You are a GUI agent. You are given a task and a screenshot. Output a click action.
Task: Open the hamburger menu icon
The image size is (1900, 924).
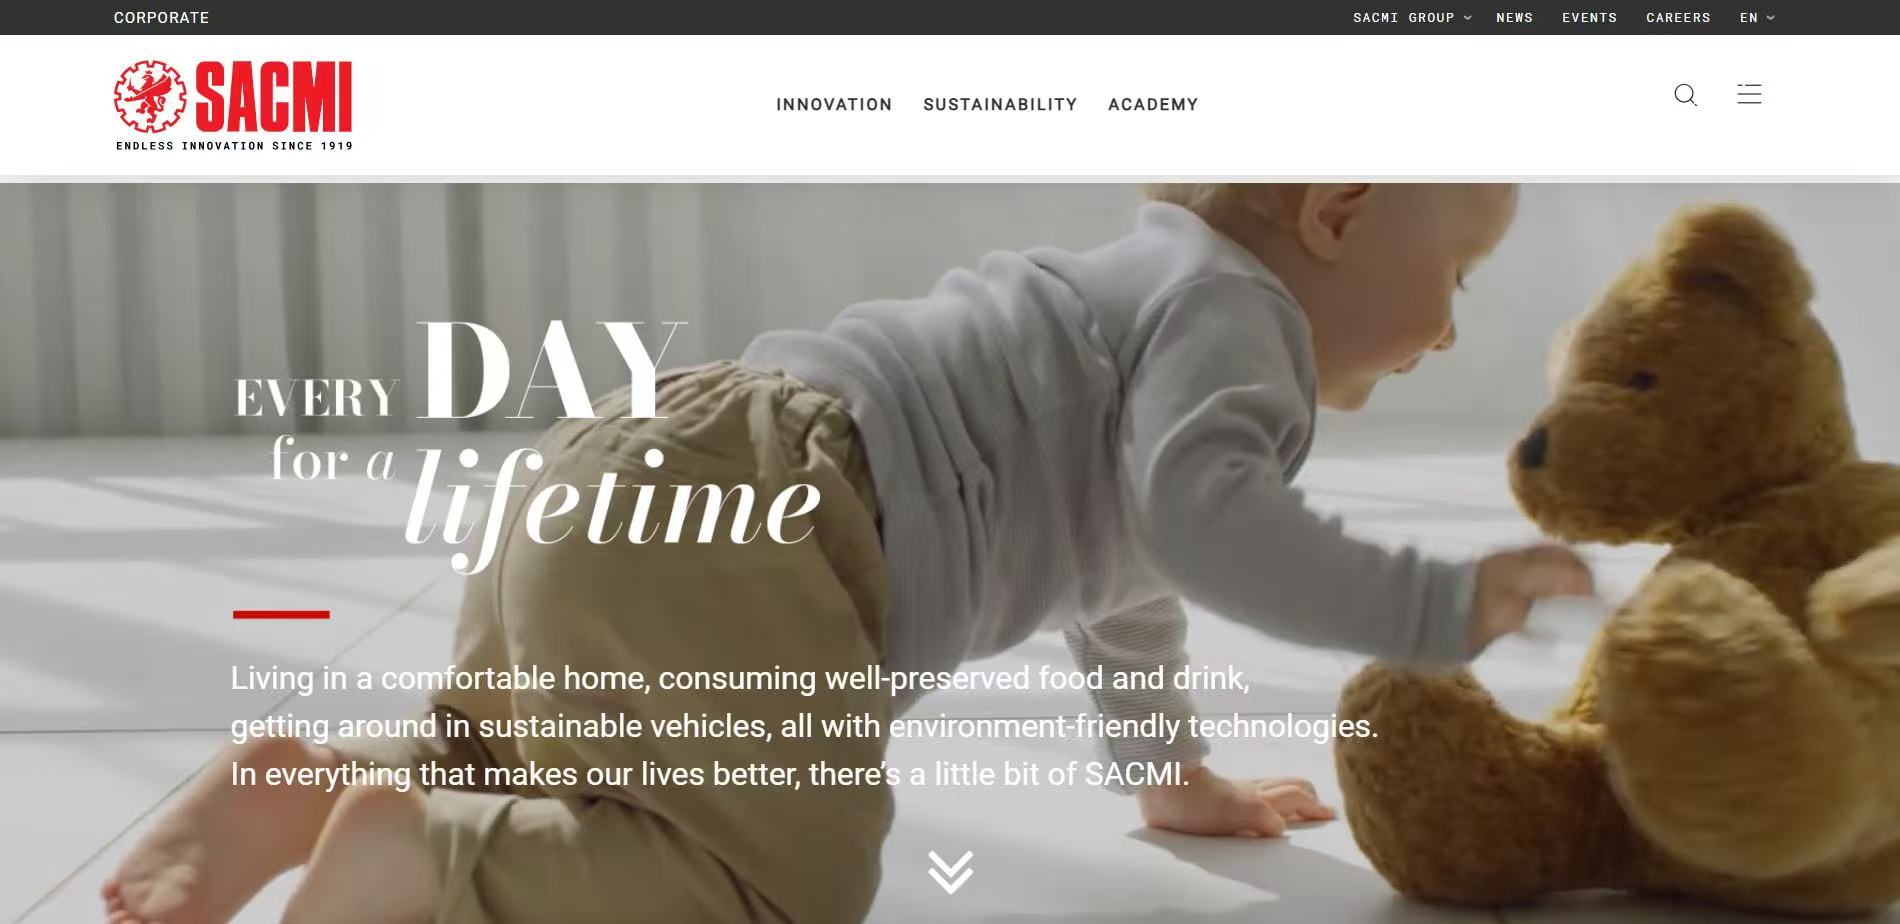1749,94
